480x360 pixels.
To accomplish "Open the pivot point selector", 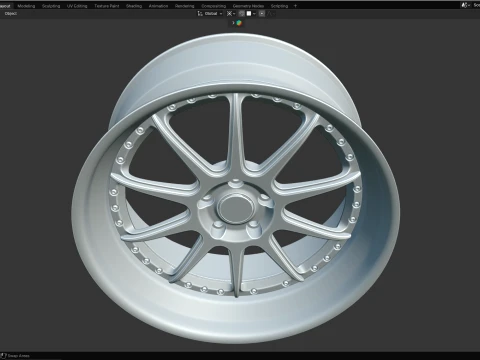I will coord(231,14).
